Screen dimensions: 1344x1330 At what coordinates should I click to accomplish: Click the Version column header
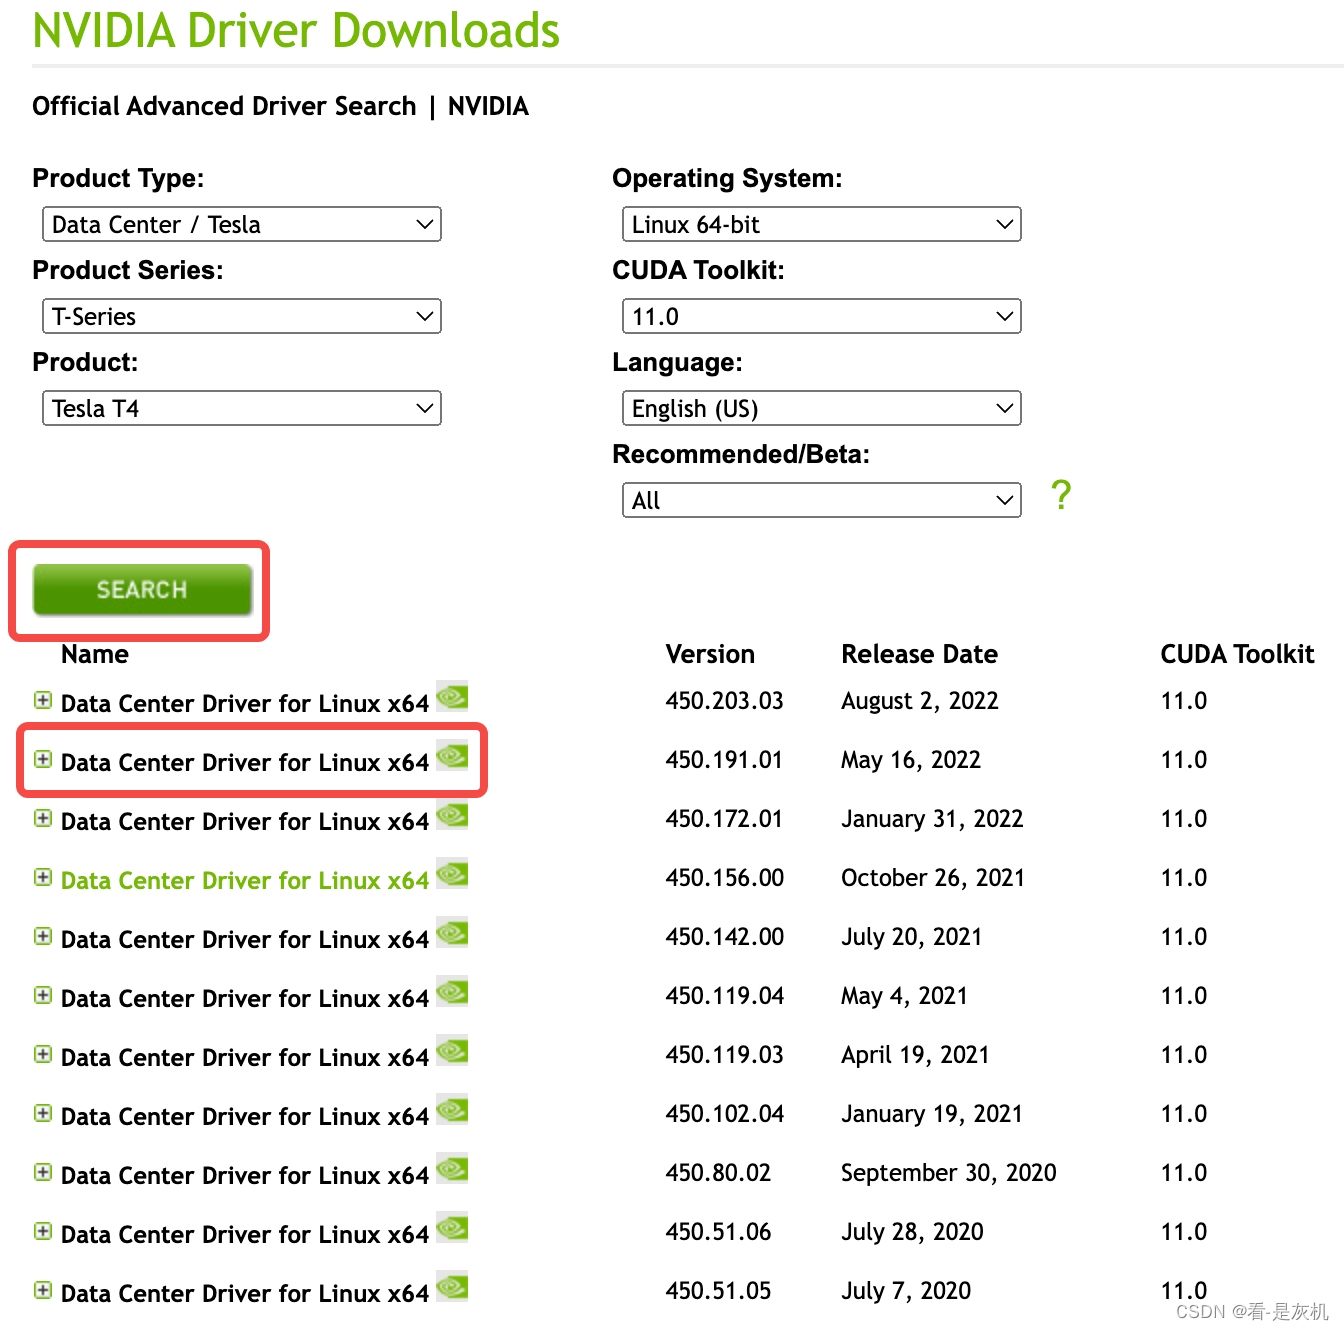(x=710, y=654)
